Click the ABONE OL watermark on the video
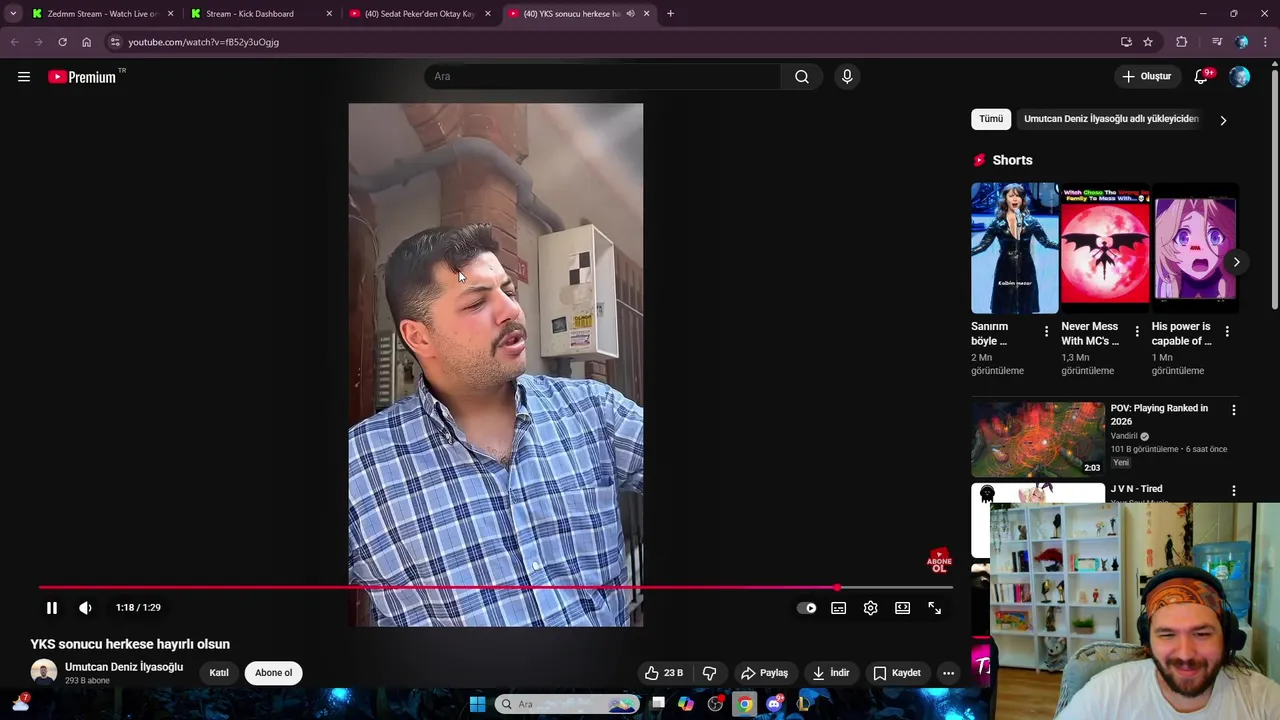Viewport: 1280px width, 720px height. click(x=939, y=561)
